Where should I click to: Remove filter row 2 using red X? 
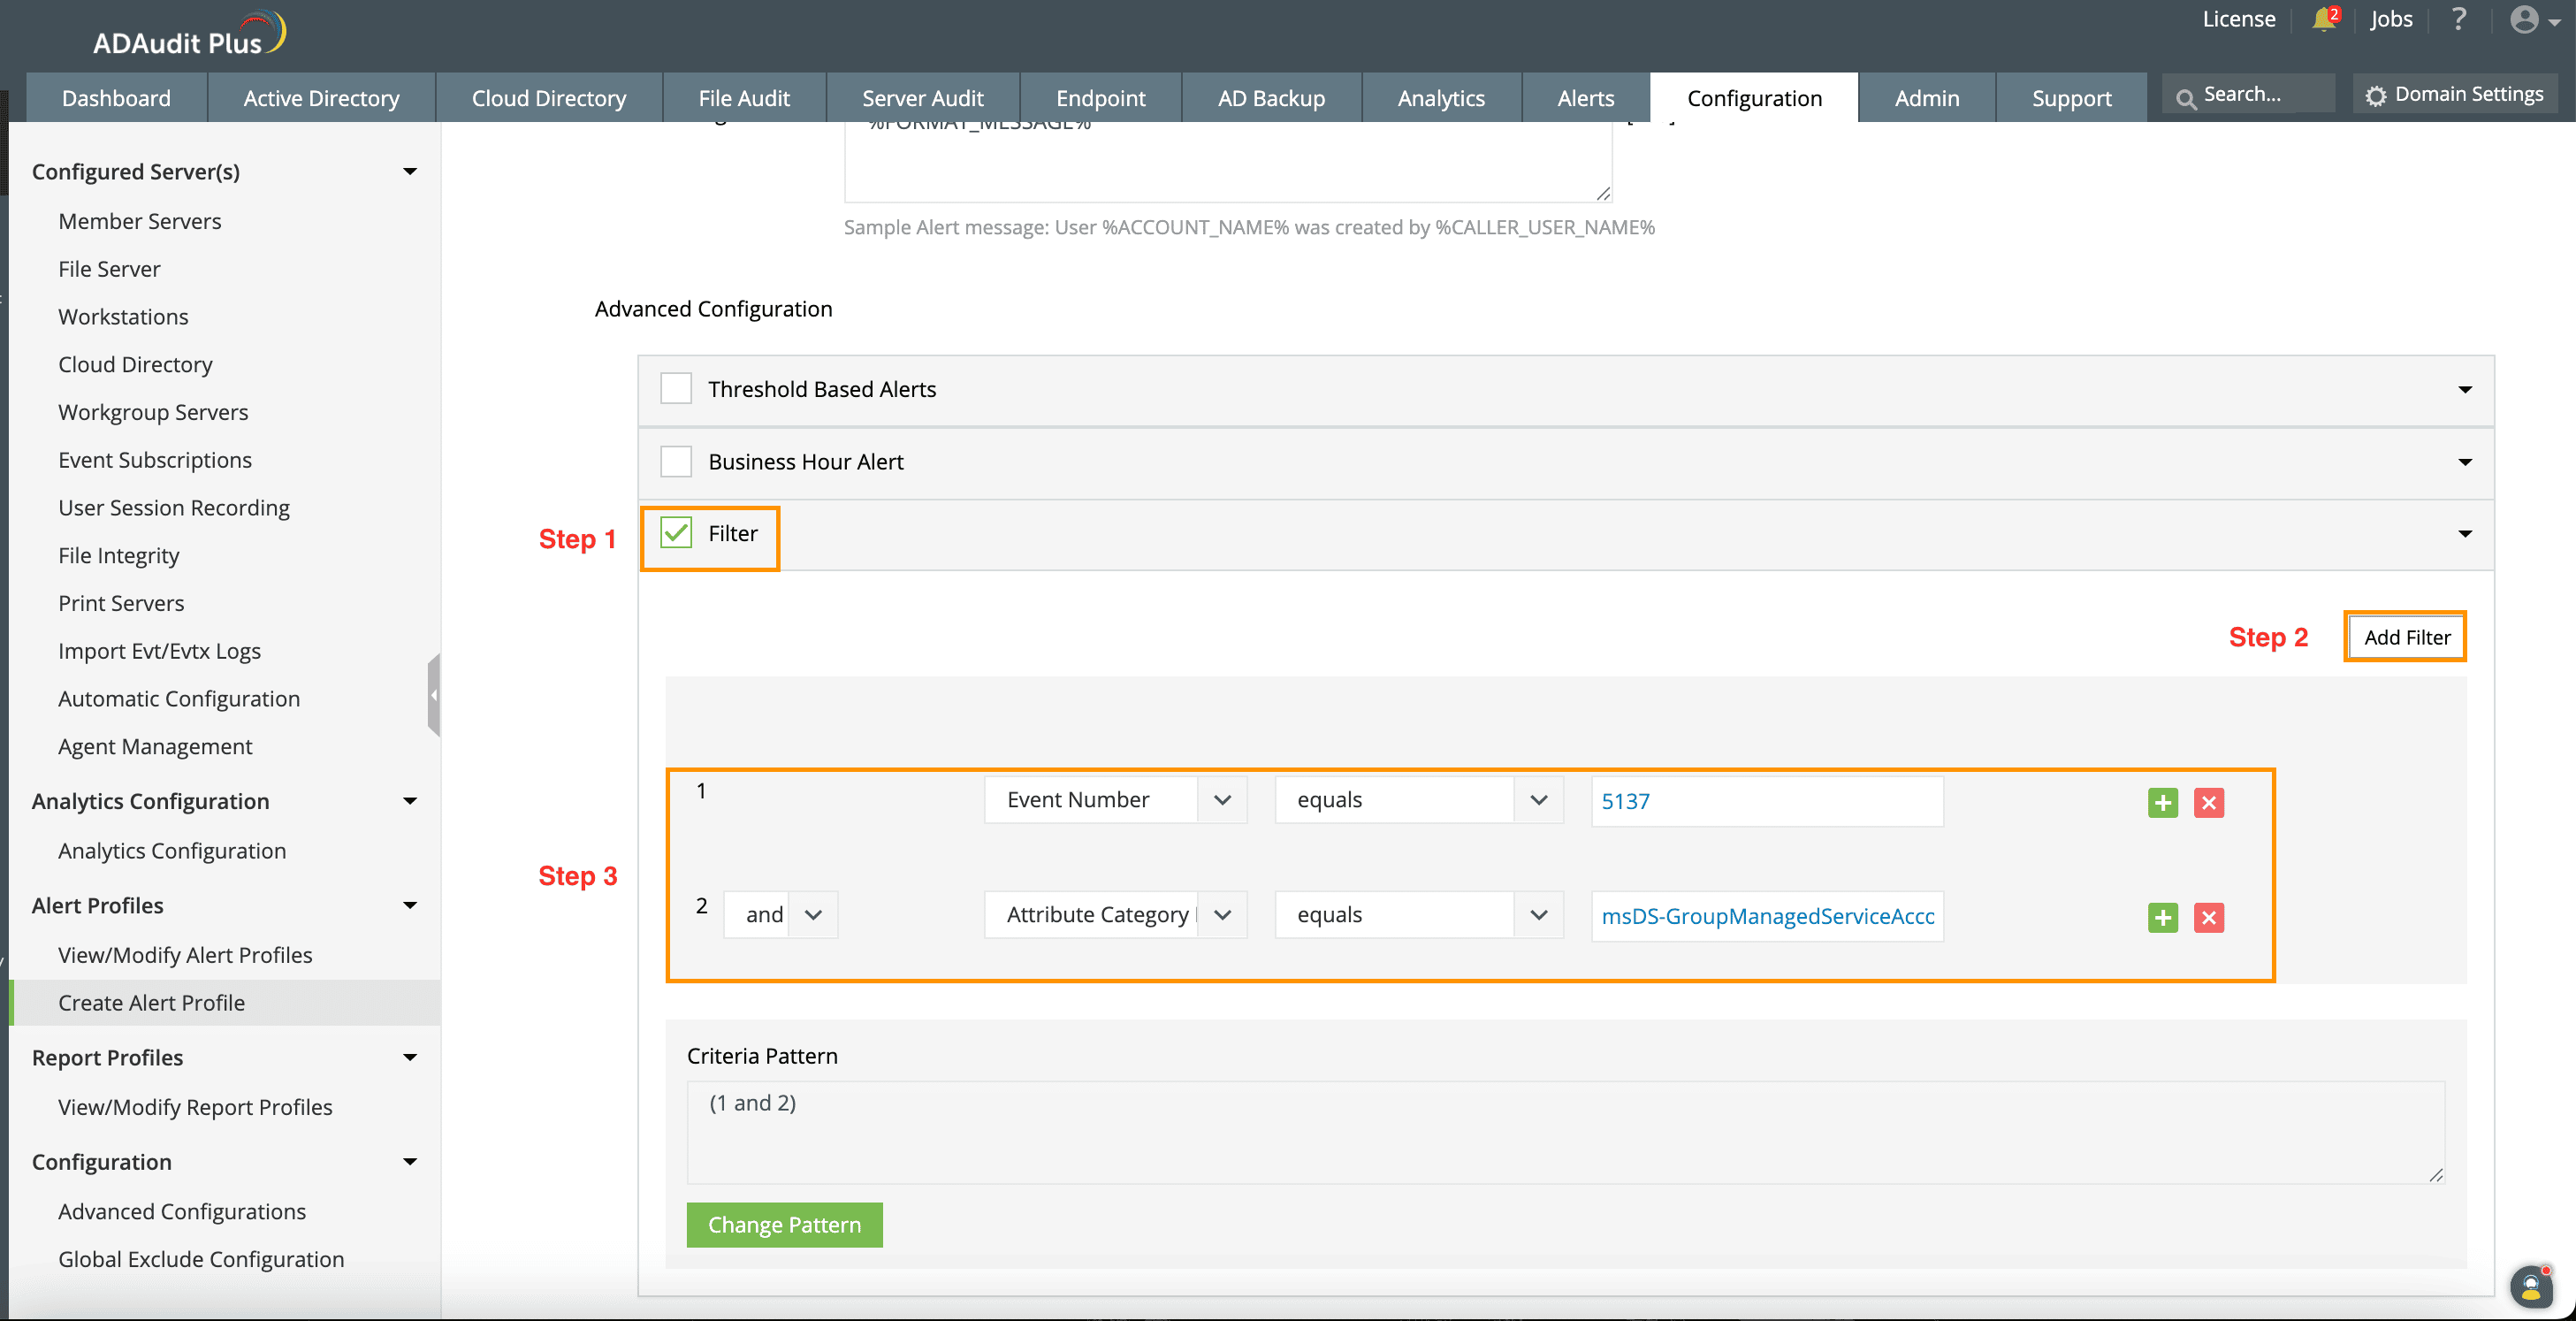point(2208,917)
